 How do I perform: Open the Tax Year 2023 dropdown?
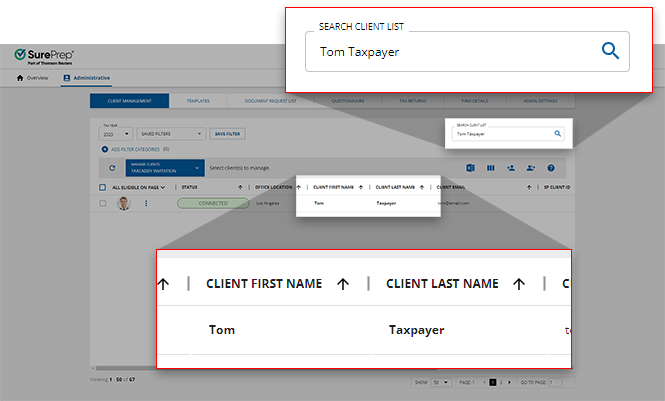(x=116, y=134)
